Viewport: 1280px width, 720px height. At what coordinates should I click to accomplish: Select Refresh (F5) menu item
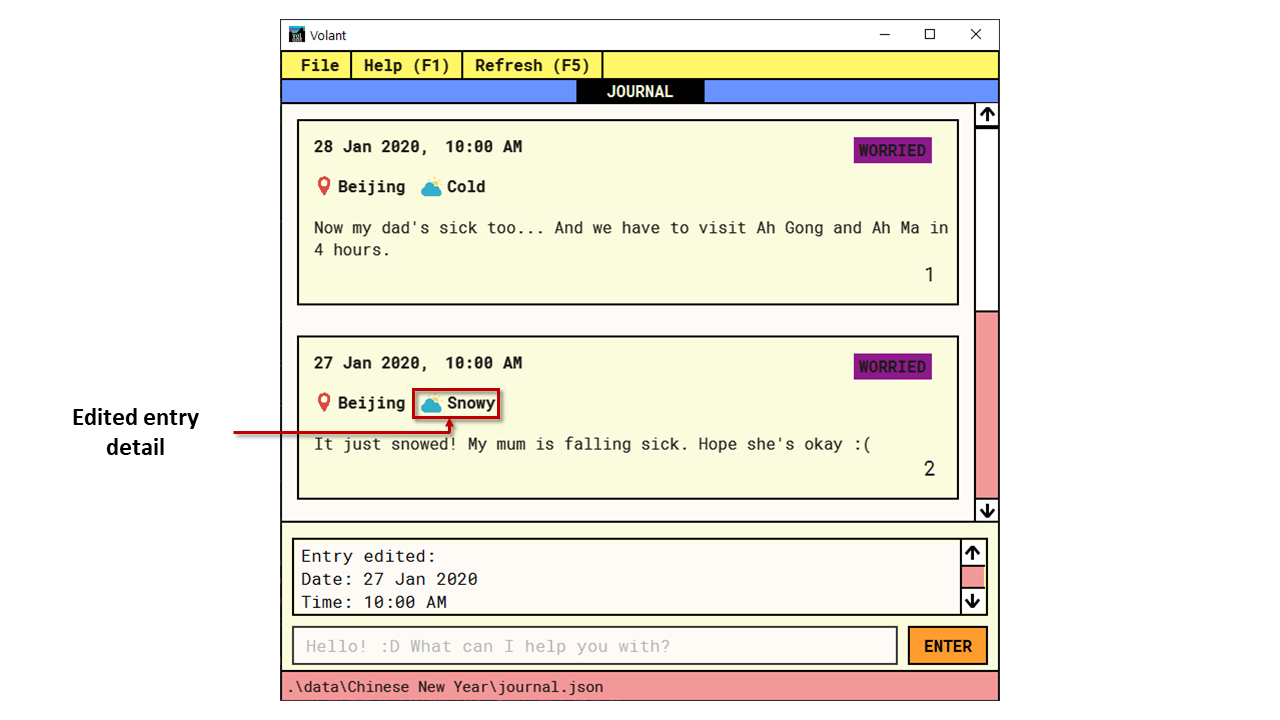[x=533, y=65]
